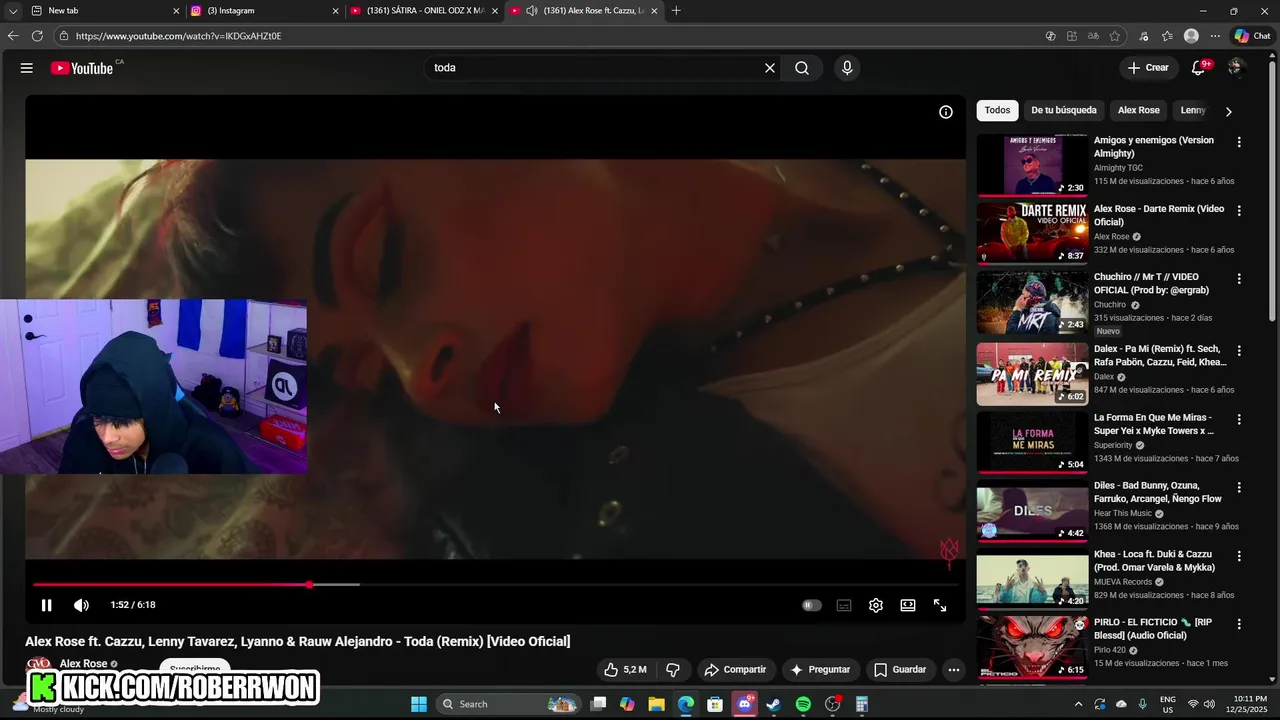
Task: Open the Diles video title
Action: [x=1157, y=492]
